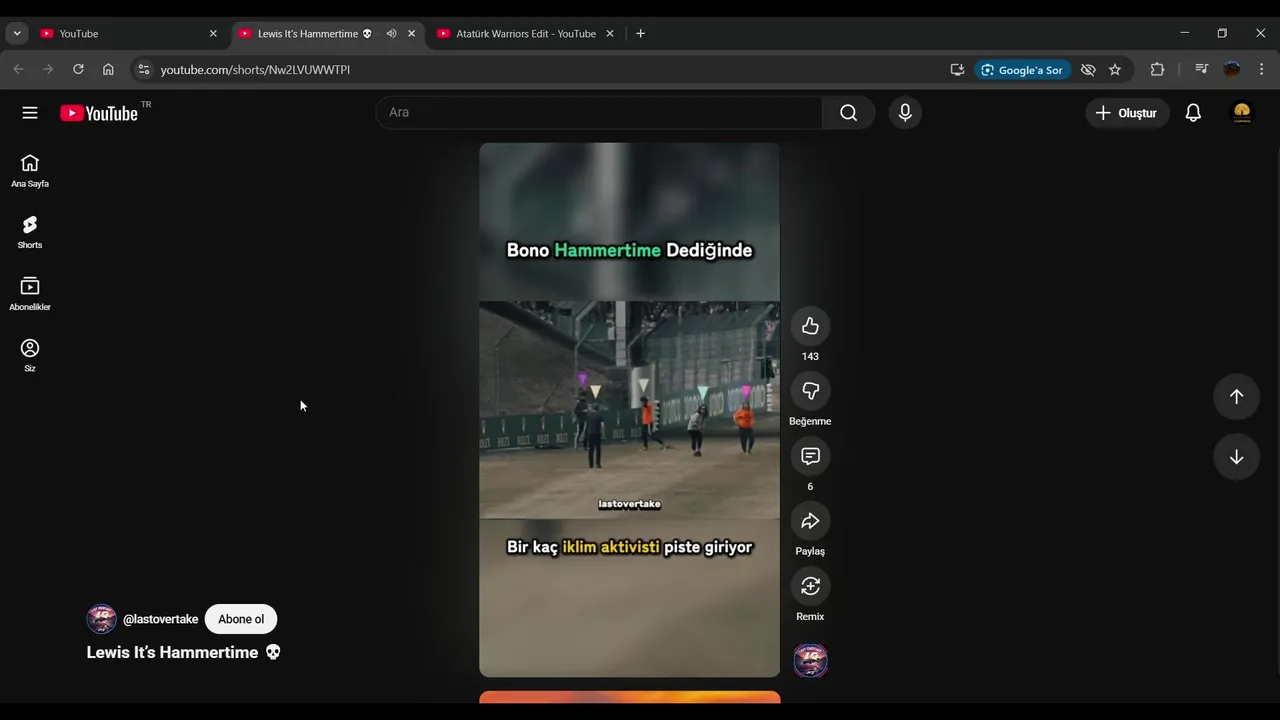The width and height of the screenshot is (1280, 720).
Task: Subscribe with the Abone ol button
Action: pyautogui.click(x=241, y=619)
